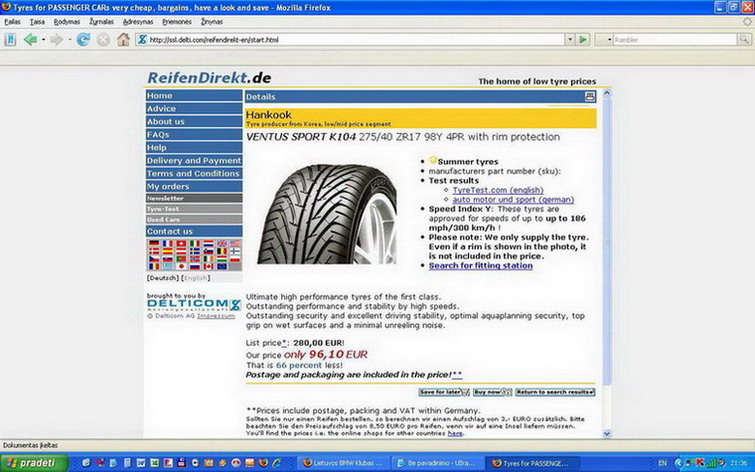Viewport: 755px width, 472px height.
Task: Click the page frame scrollbar up arrow
Action: 607,93
